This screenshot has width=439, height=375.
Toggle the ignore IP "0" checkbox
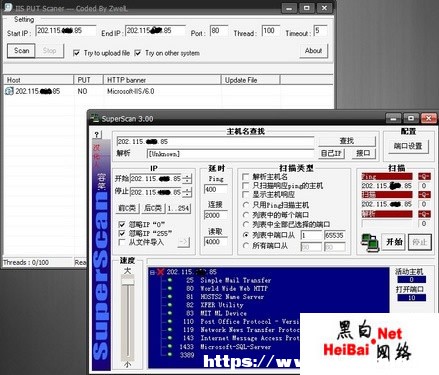[122, 224]
